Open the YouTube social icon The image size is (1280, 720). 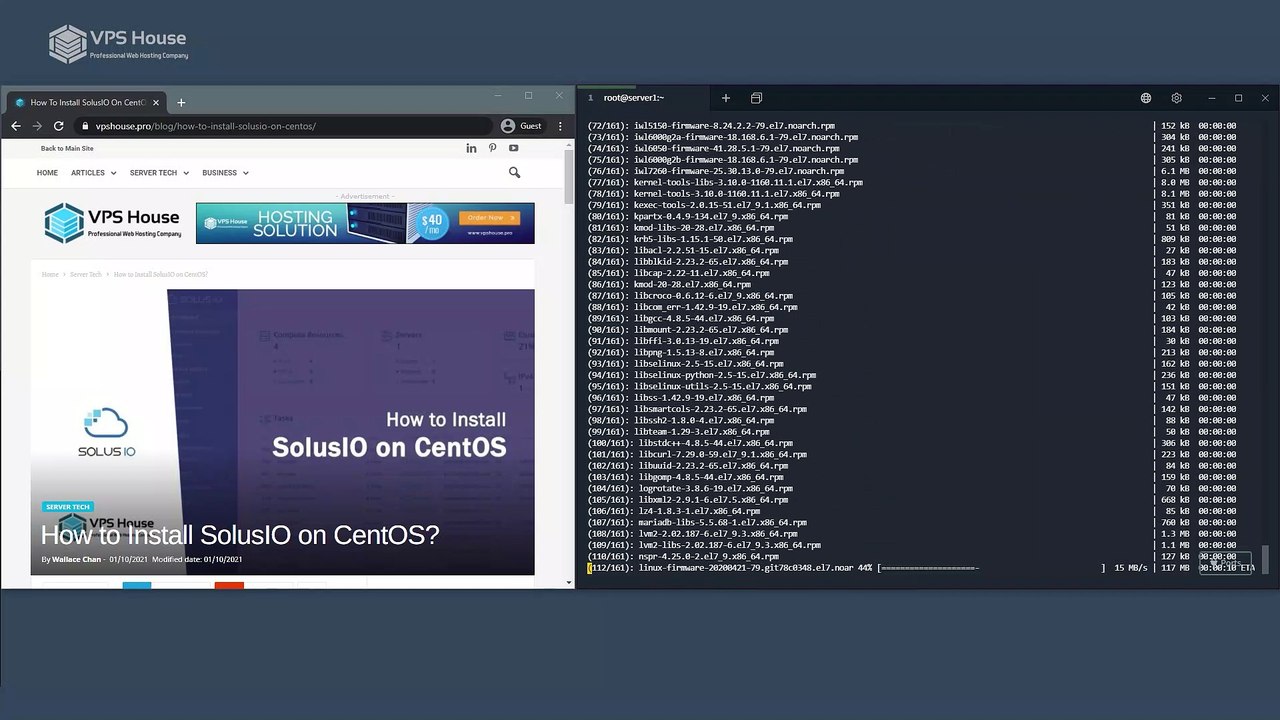coord(513,148)
